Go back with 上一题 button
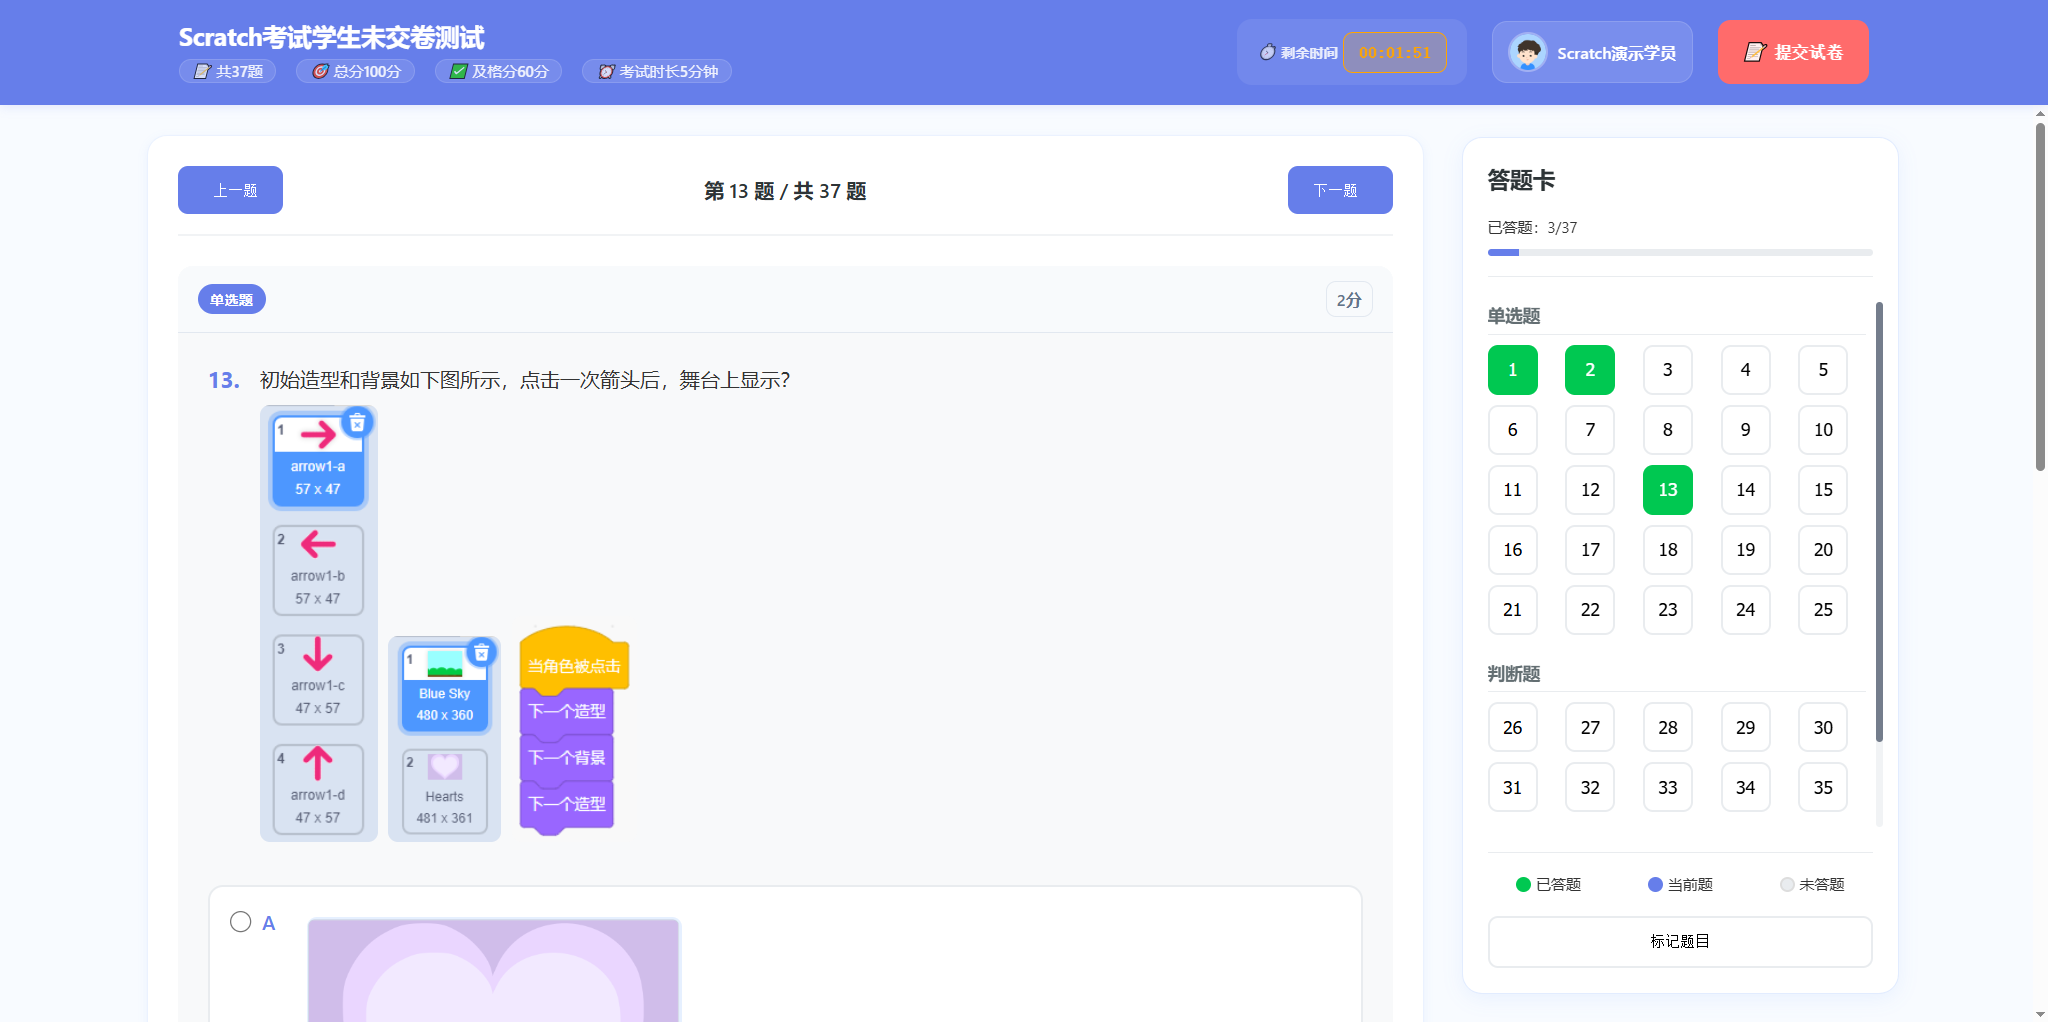2048x1022 pixels. [x=230, y=190]
